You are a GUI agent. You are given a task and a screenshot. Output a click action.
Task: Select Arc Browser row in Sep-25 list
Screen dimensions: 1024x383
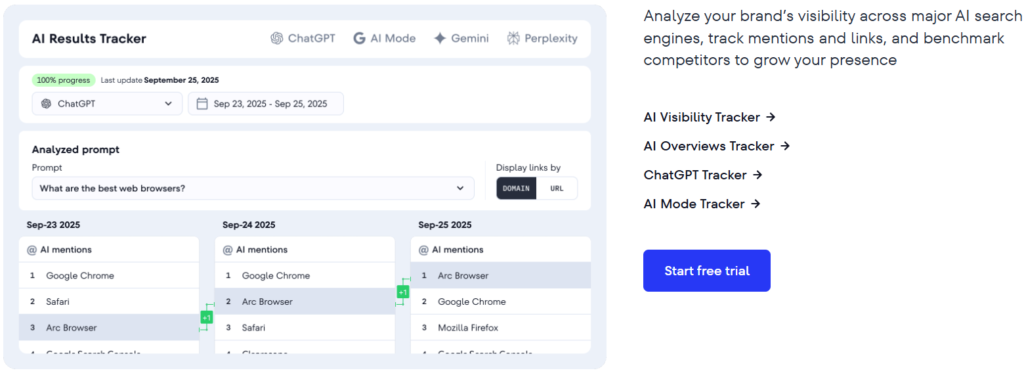(501, 275)
